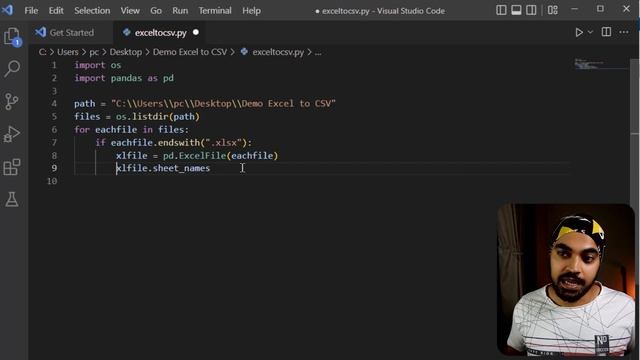640x360 pixels.
Task: Open the File menu
Action: point(31,11)
